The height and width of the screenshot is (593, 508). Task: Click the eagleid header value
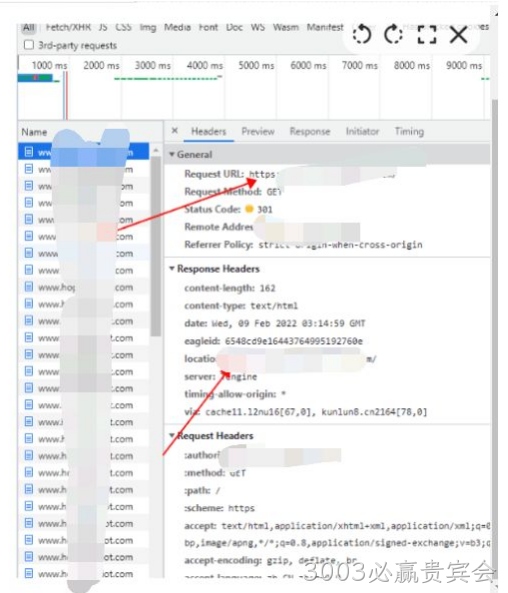[294, 342]
